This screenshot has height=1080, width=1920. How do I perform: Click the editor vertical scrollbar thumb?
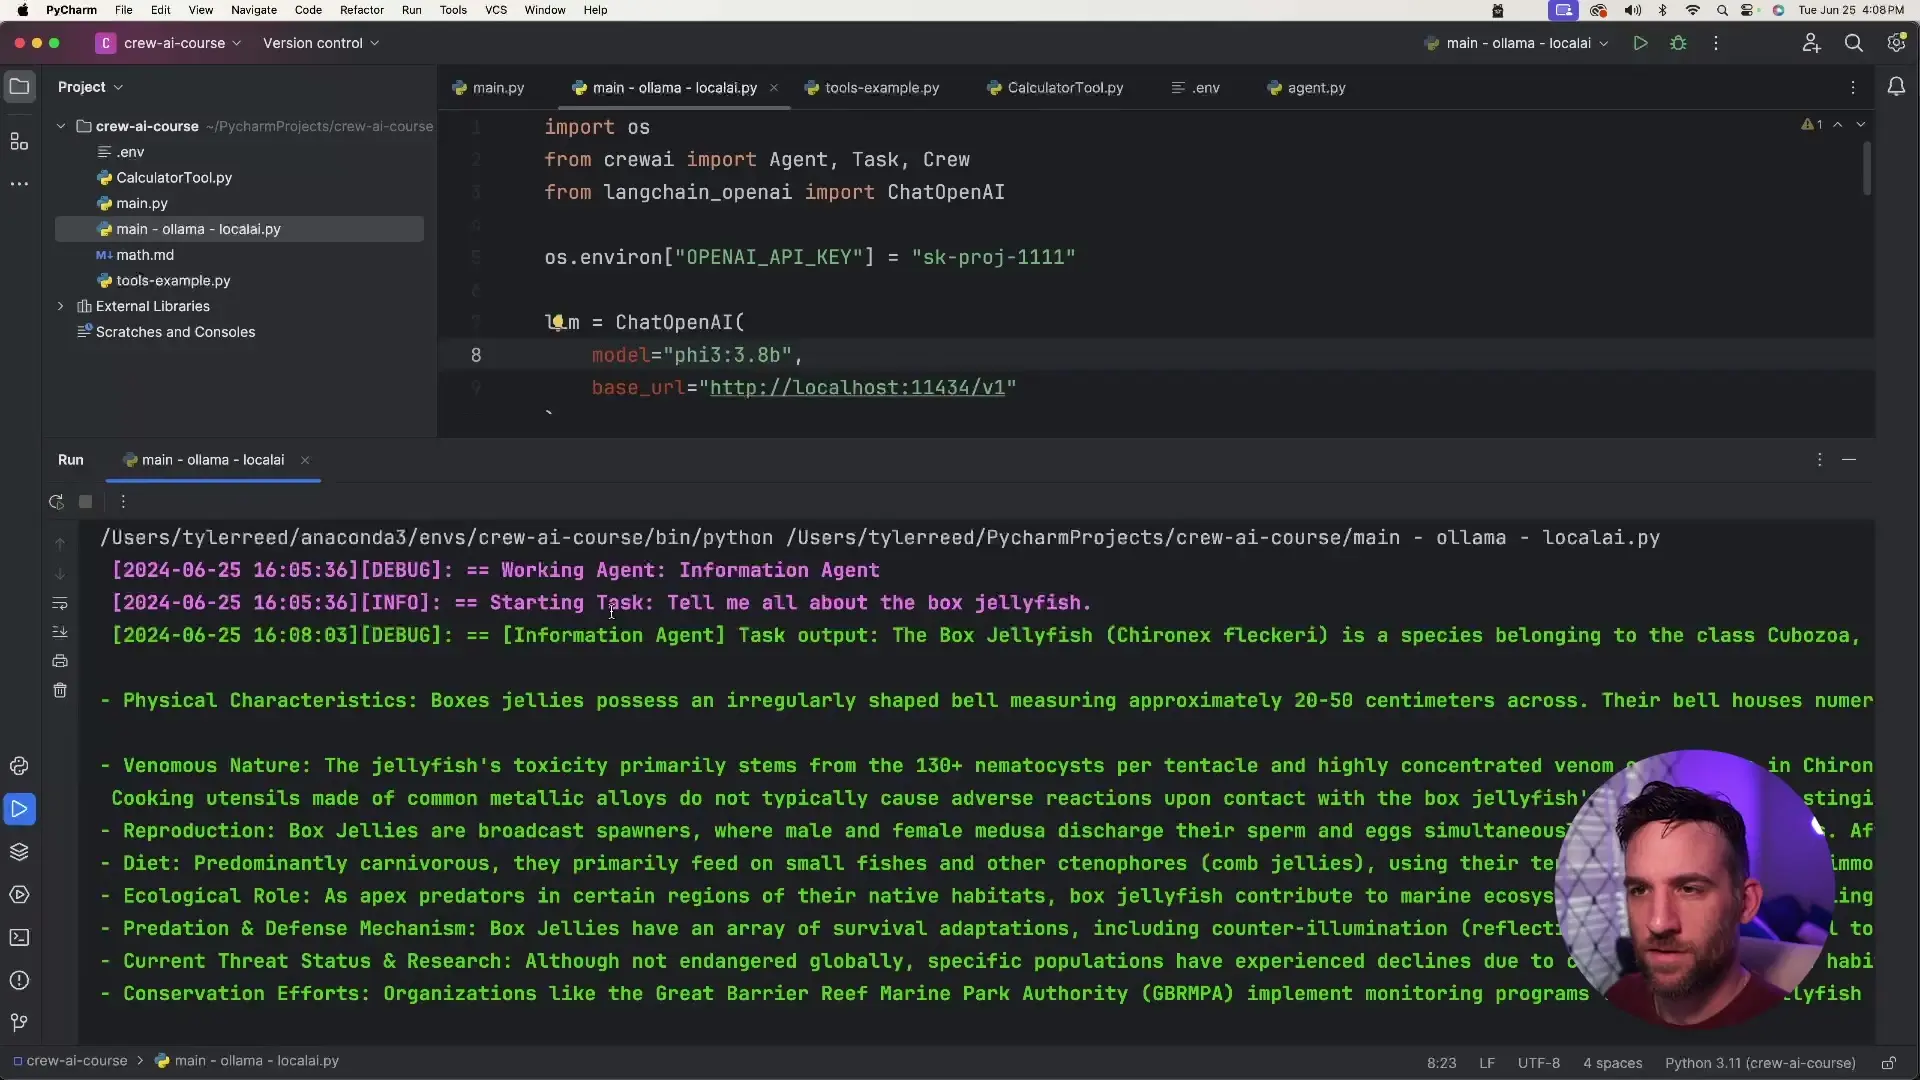pyautogui.click(x=1867, y=168)
